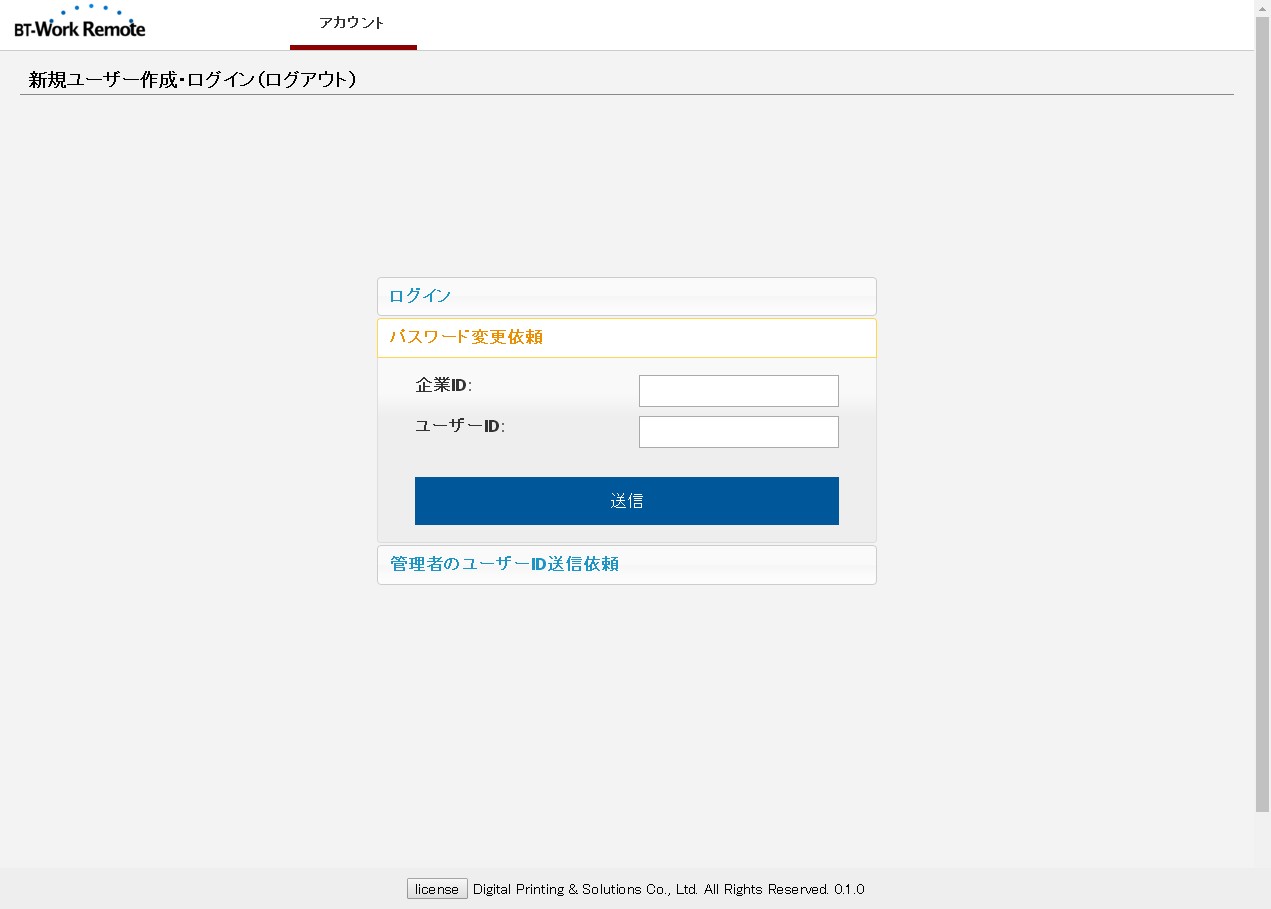
Task: Click the vertical scrollbar thumb
Action: 1262,400
